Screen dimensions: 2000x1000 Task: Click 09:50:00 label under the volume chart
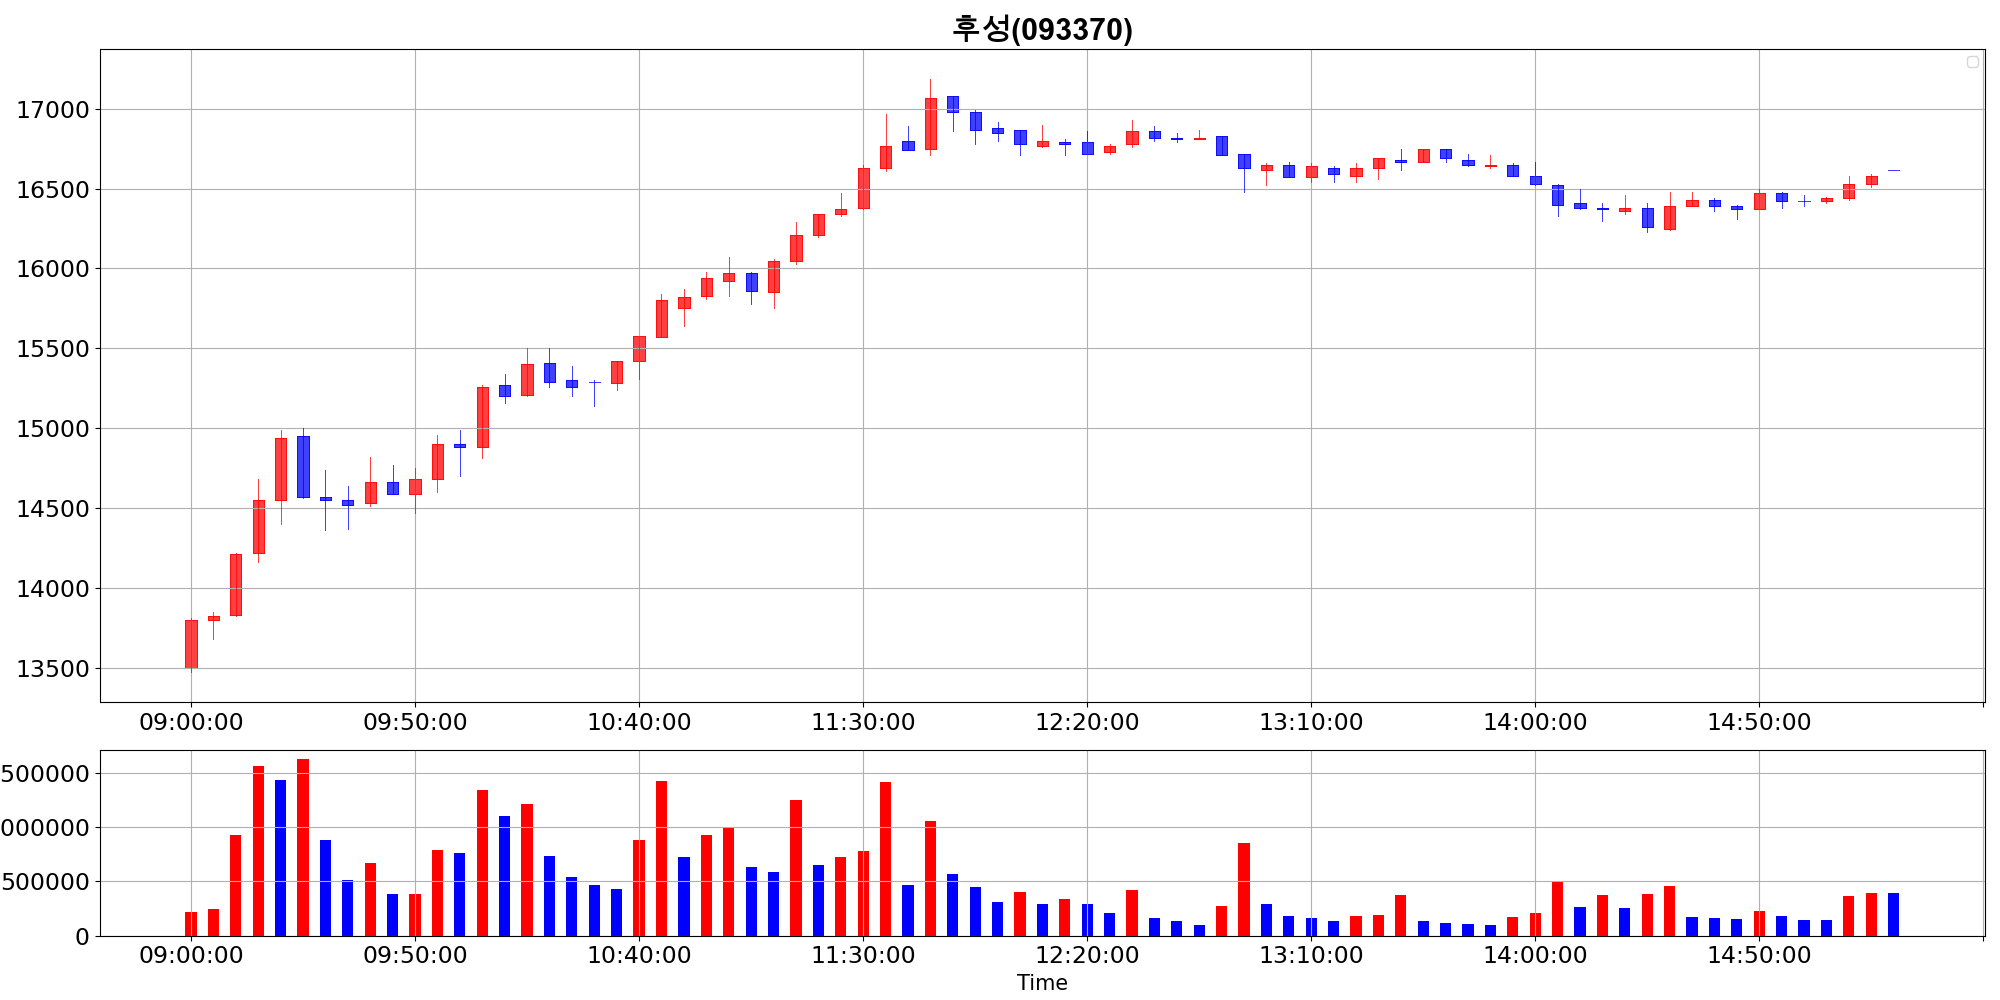point(415,955)
